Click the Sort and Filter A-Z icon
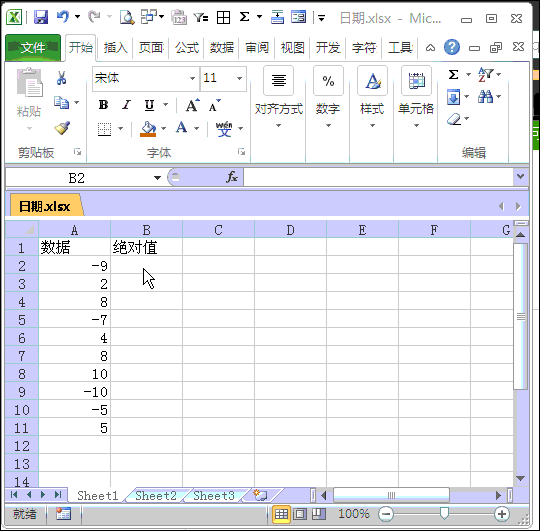Viewport: 540px width, 531px height. 486,74
